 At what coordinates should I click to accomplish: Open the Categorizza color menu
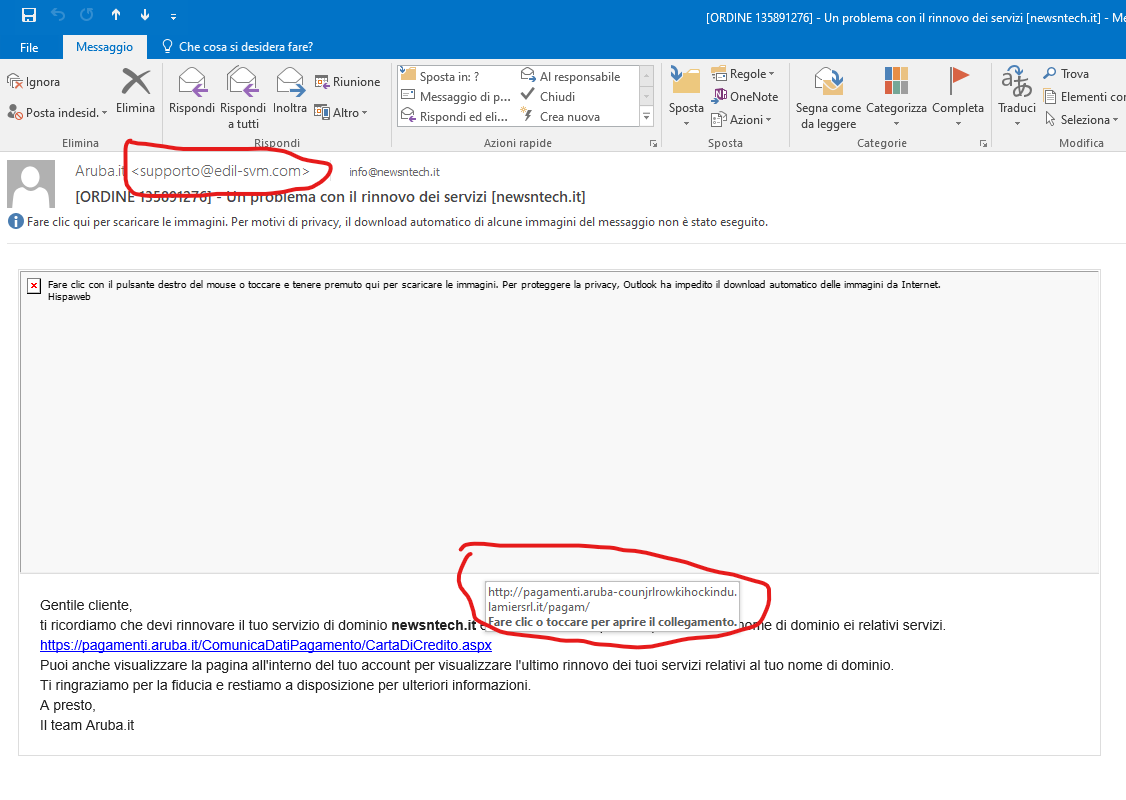point(896,98)
